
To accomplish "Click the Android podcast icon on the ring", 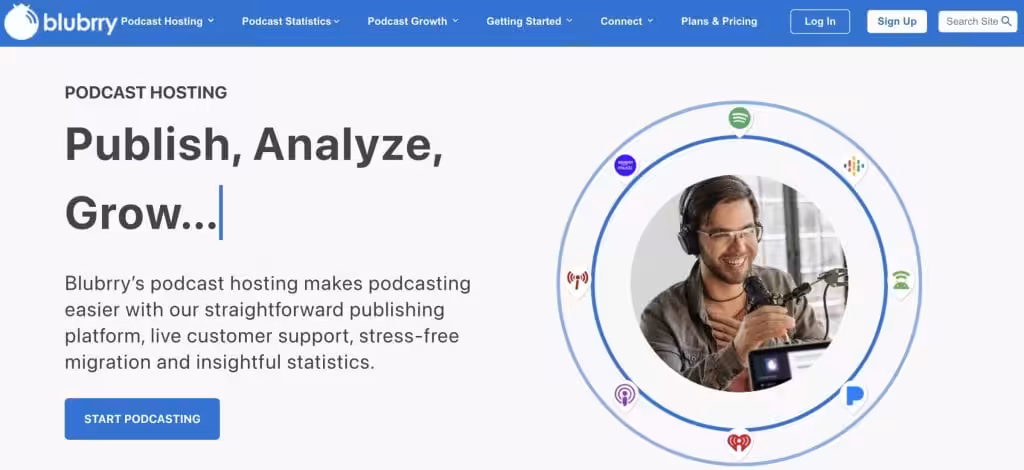I will point(901,281).
